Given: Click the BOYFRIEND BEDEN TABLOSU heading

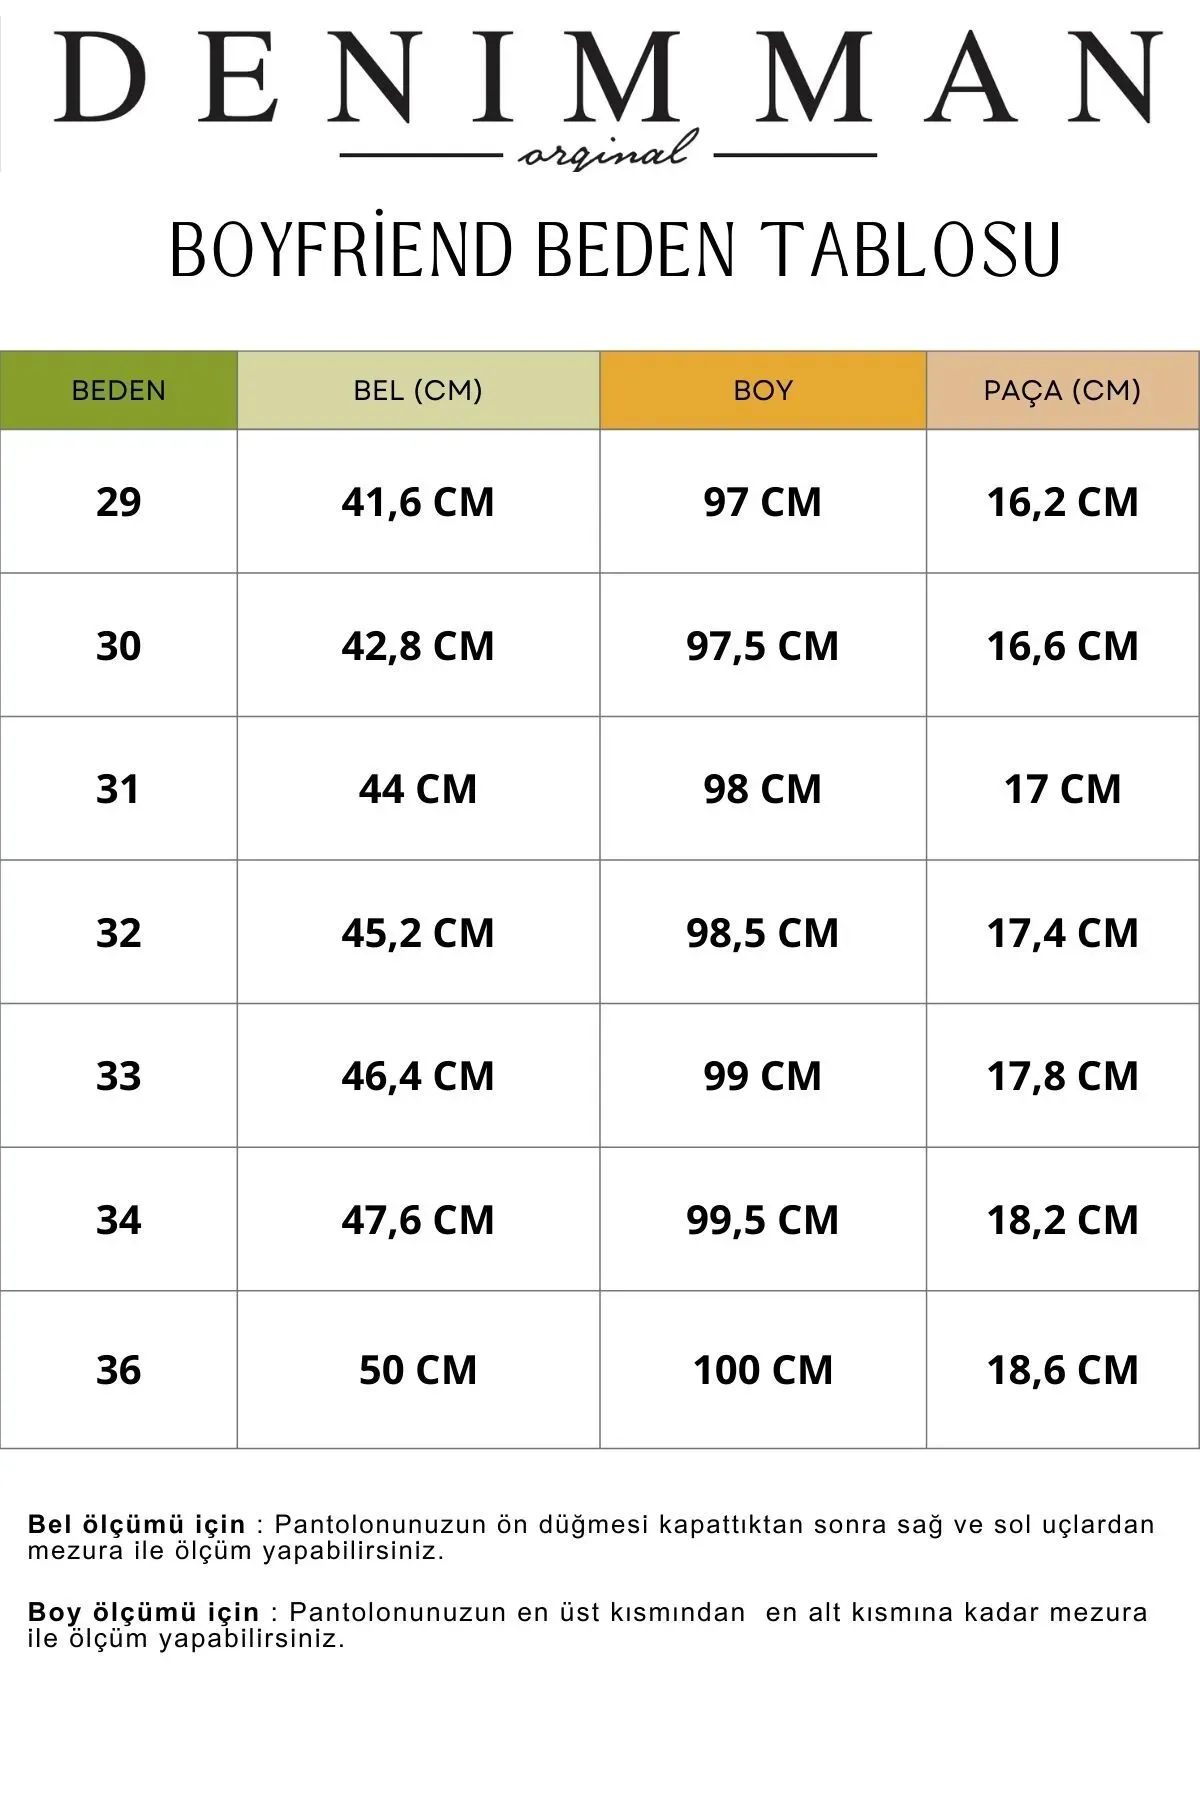Looking at the screenshot, I should pyautogui.click(x=614, y=250).
